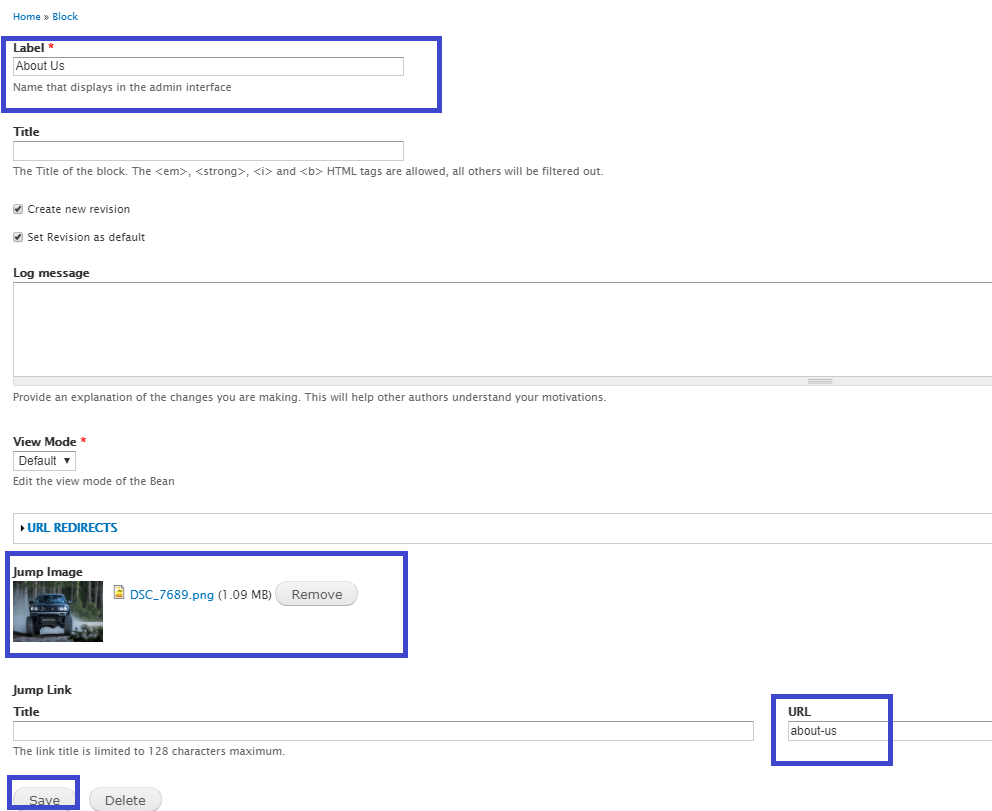Click inside the Log message textarea
The width and height of the screenshot is (992, 811).
click(x=503, y=330)
